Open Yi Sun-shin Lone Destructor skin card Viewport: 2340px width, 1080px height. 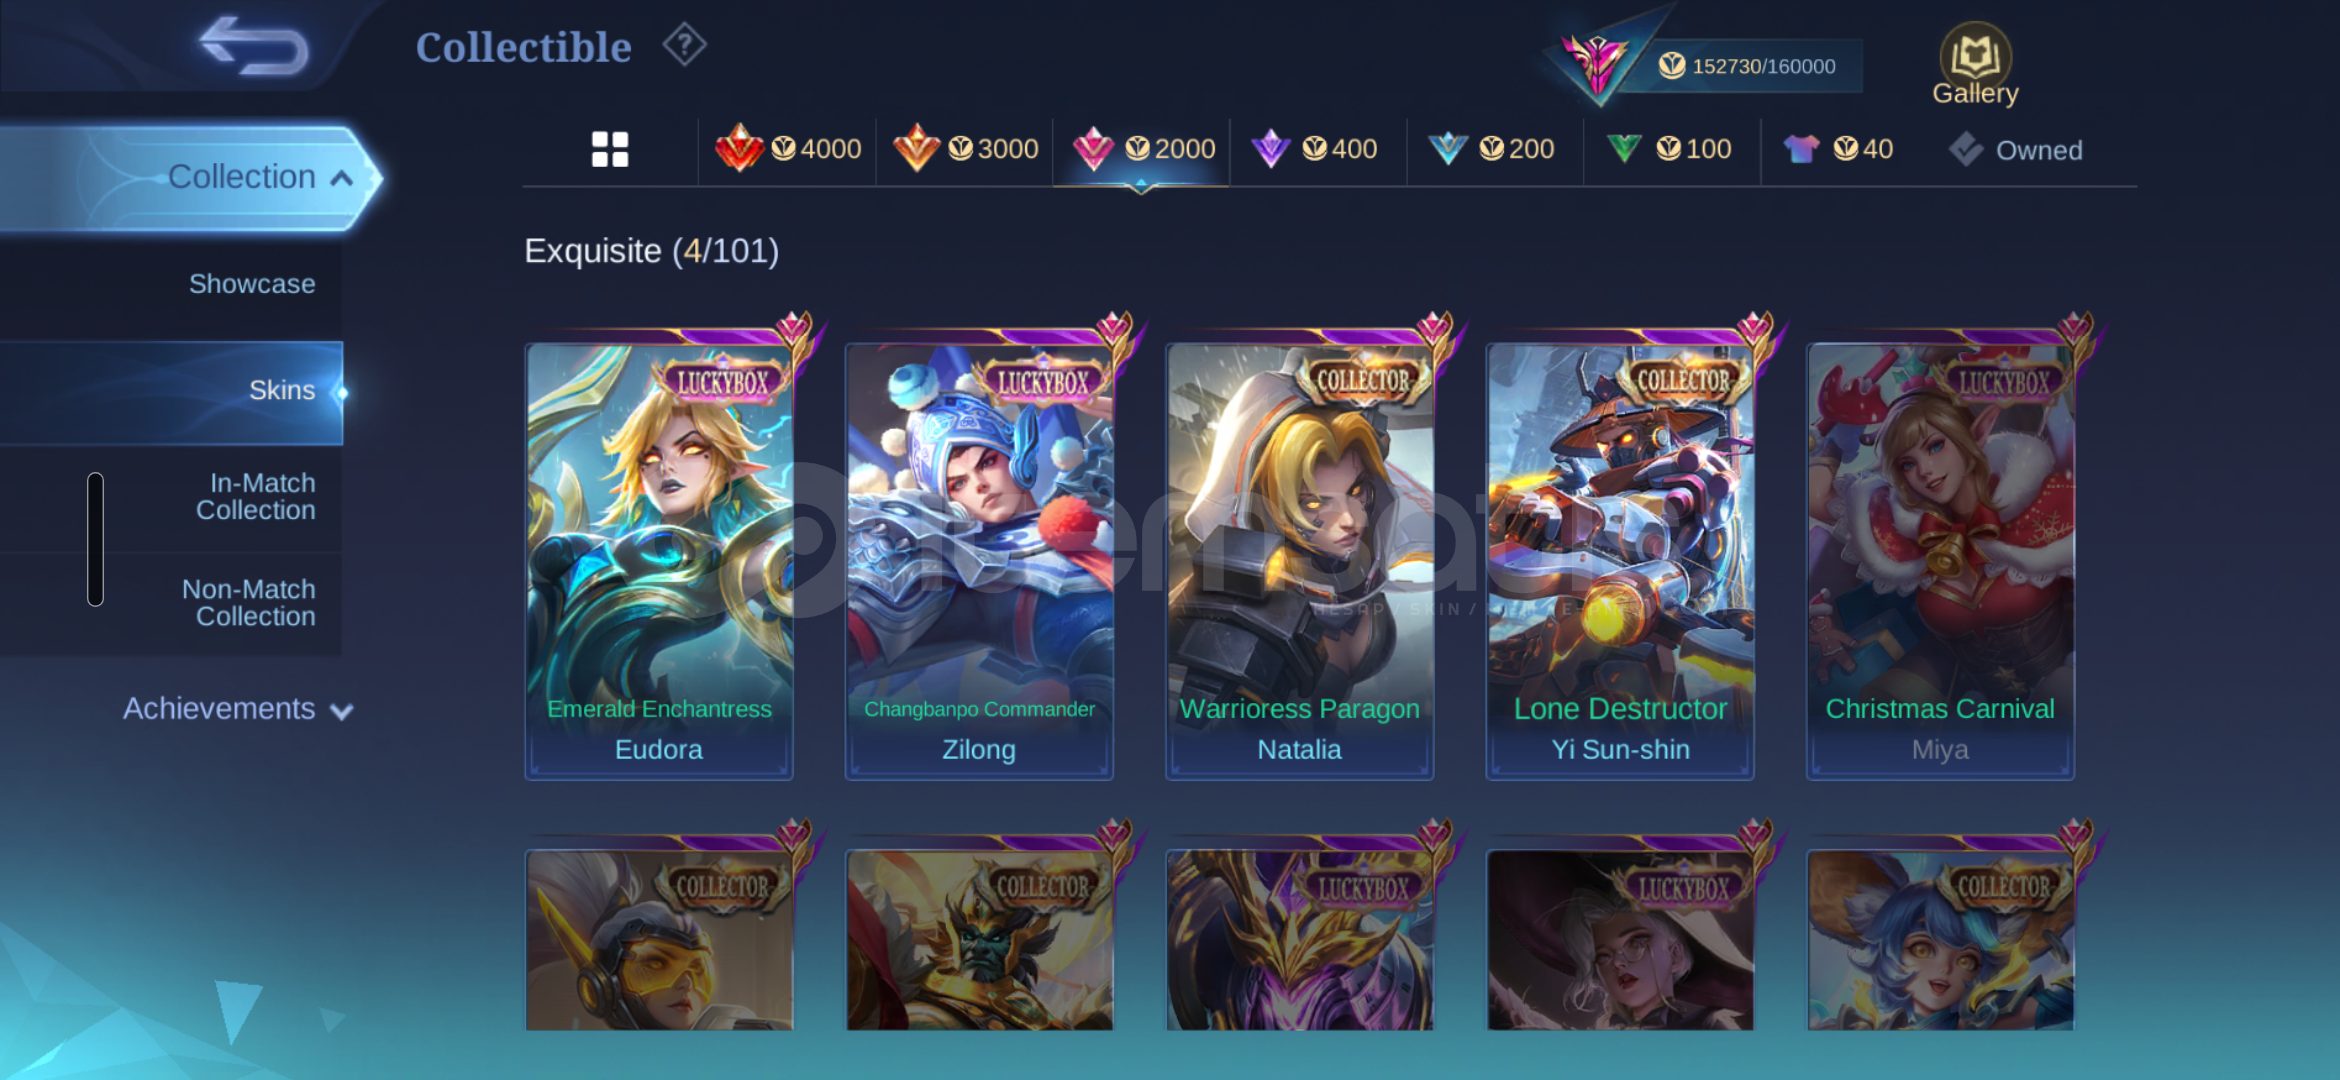point(1620,561)
